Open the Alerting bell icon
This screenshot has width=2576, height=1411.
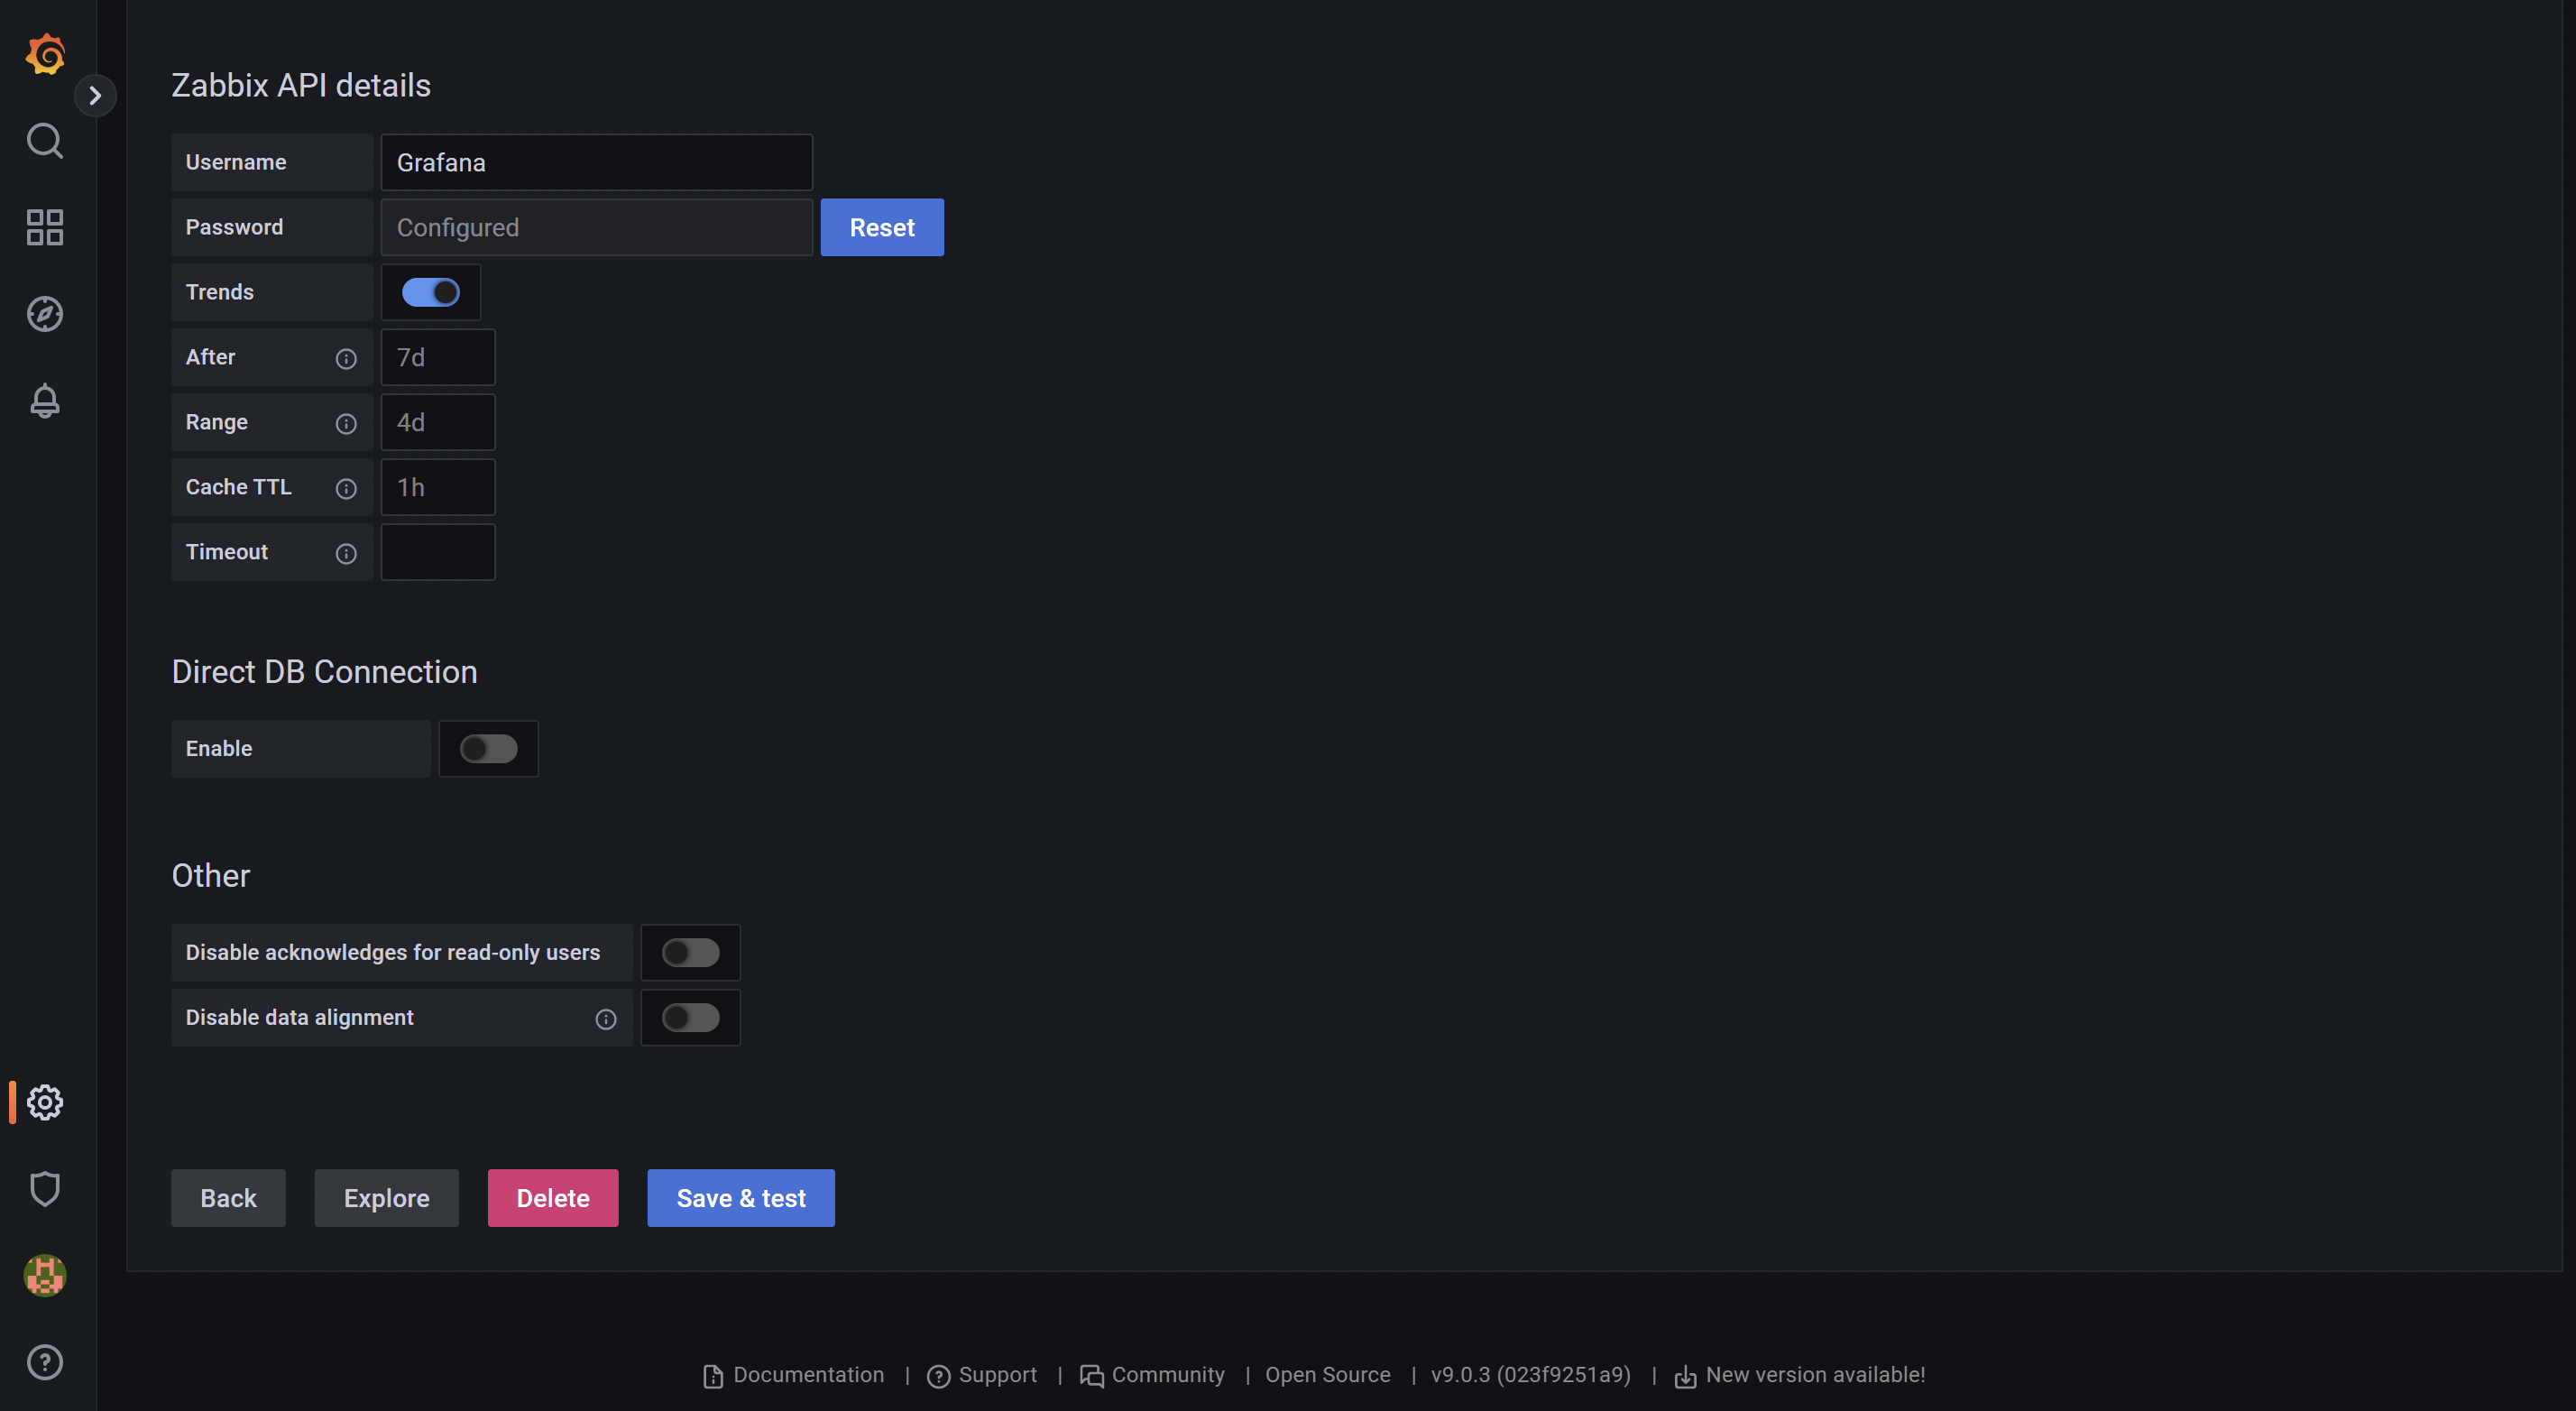(45, 400)
